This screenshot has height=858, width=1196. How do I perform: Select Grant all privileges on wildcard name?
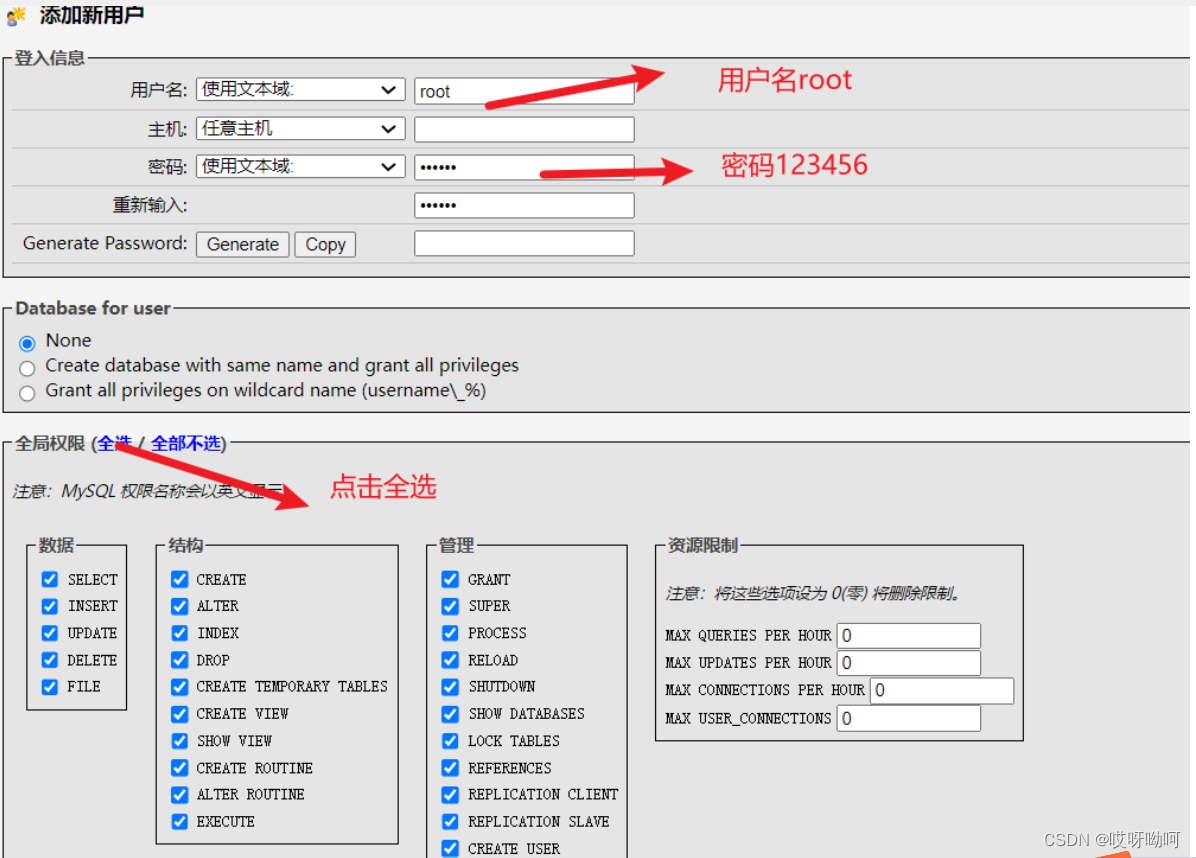27,392
